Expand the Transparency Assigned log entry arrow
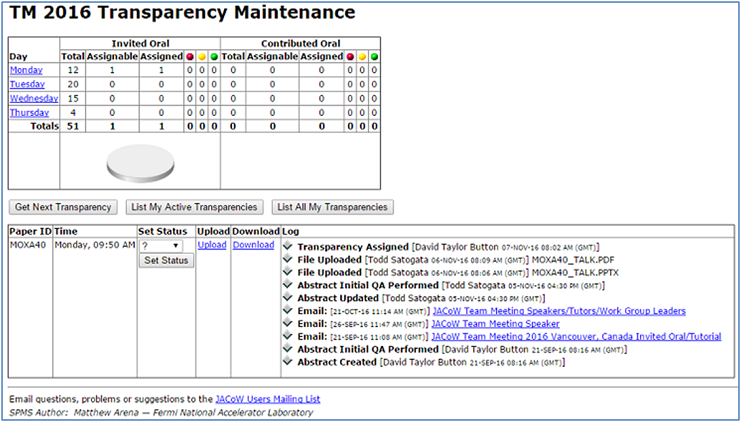The image size is (741, 422). pyautogui.click(x=288, y=246)
